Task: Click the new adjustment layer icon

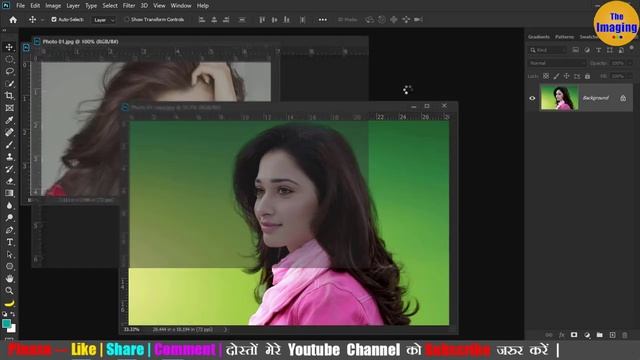Action: (587, 335)
